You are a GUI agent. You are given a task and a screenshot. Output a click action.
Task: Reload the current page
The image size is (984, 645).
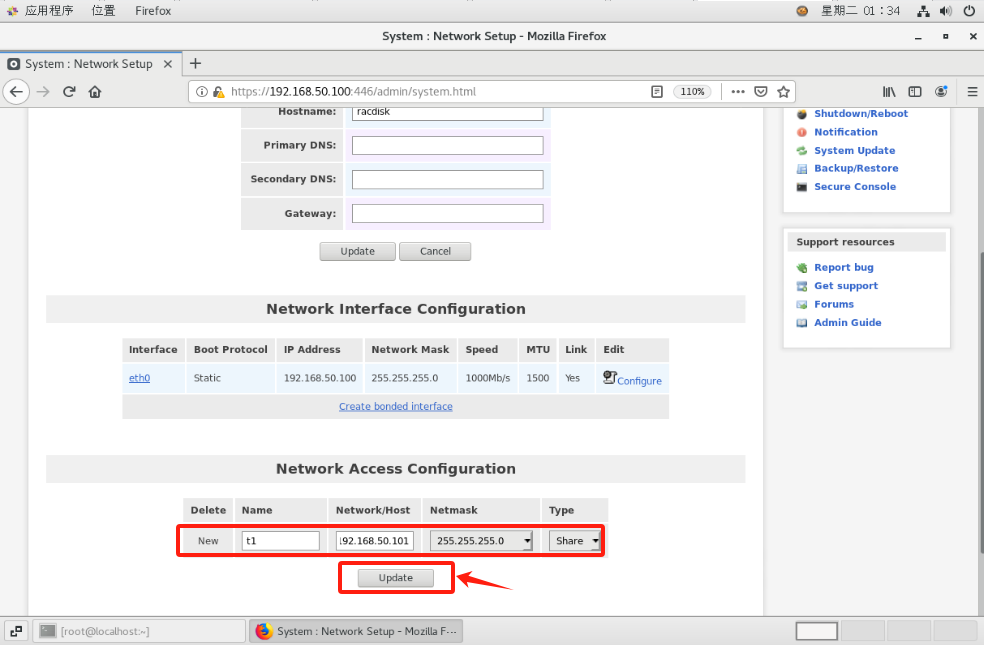point(69,92)
